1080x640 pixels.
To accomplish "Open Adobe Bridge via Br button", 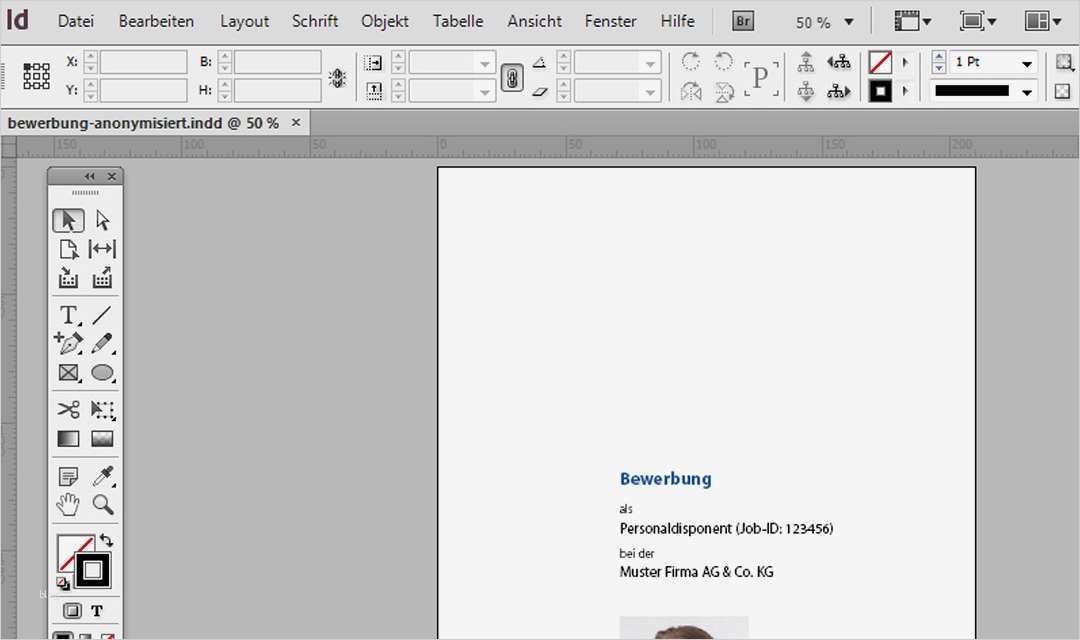I will pos(742,21).
